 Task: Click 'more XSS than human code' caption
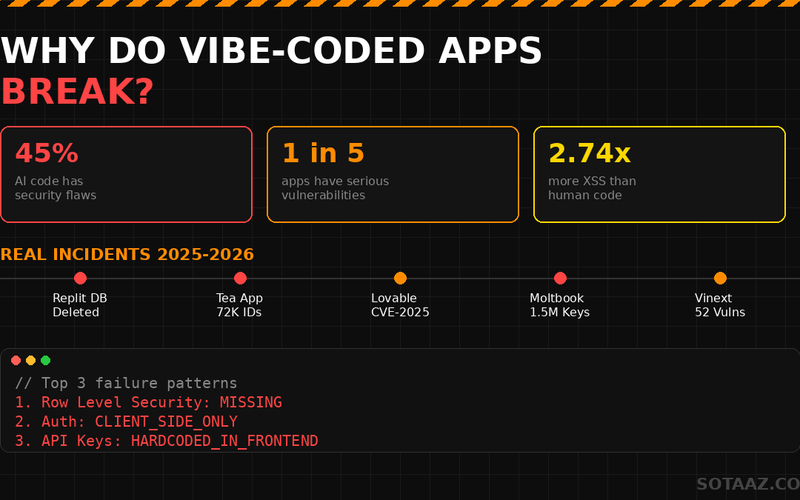pyautogui.click(x=592, y=188)
